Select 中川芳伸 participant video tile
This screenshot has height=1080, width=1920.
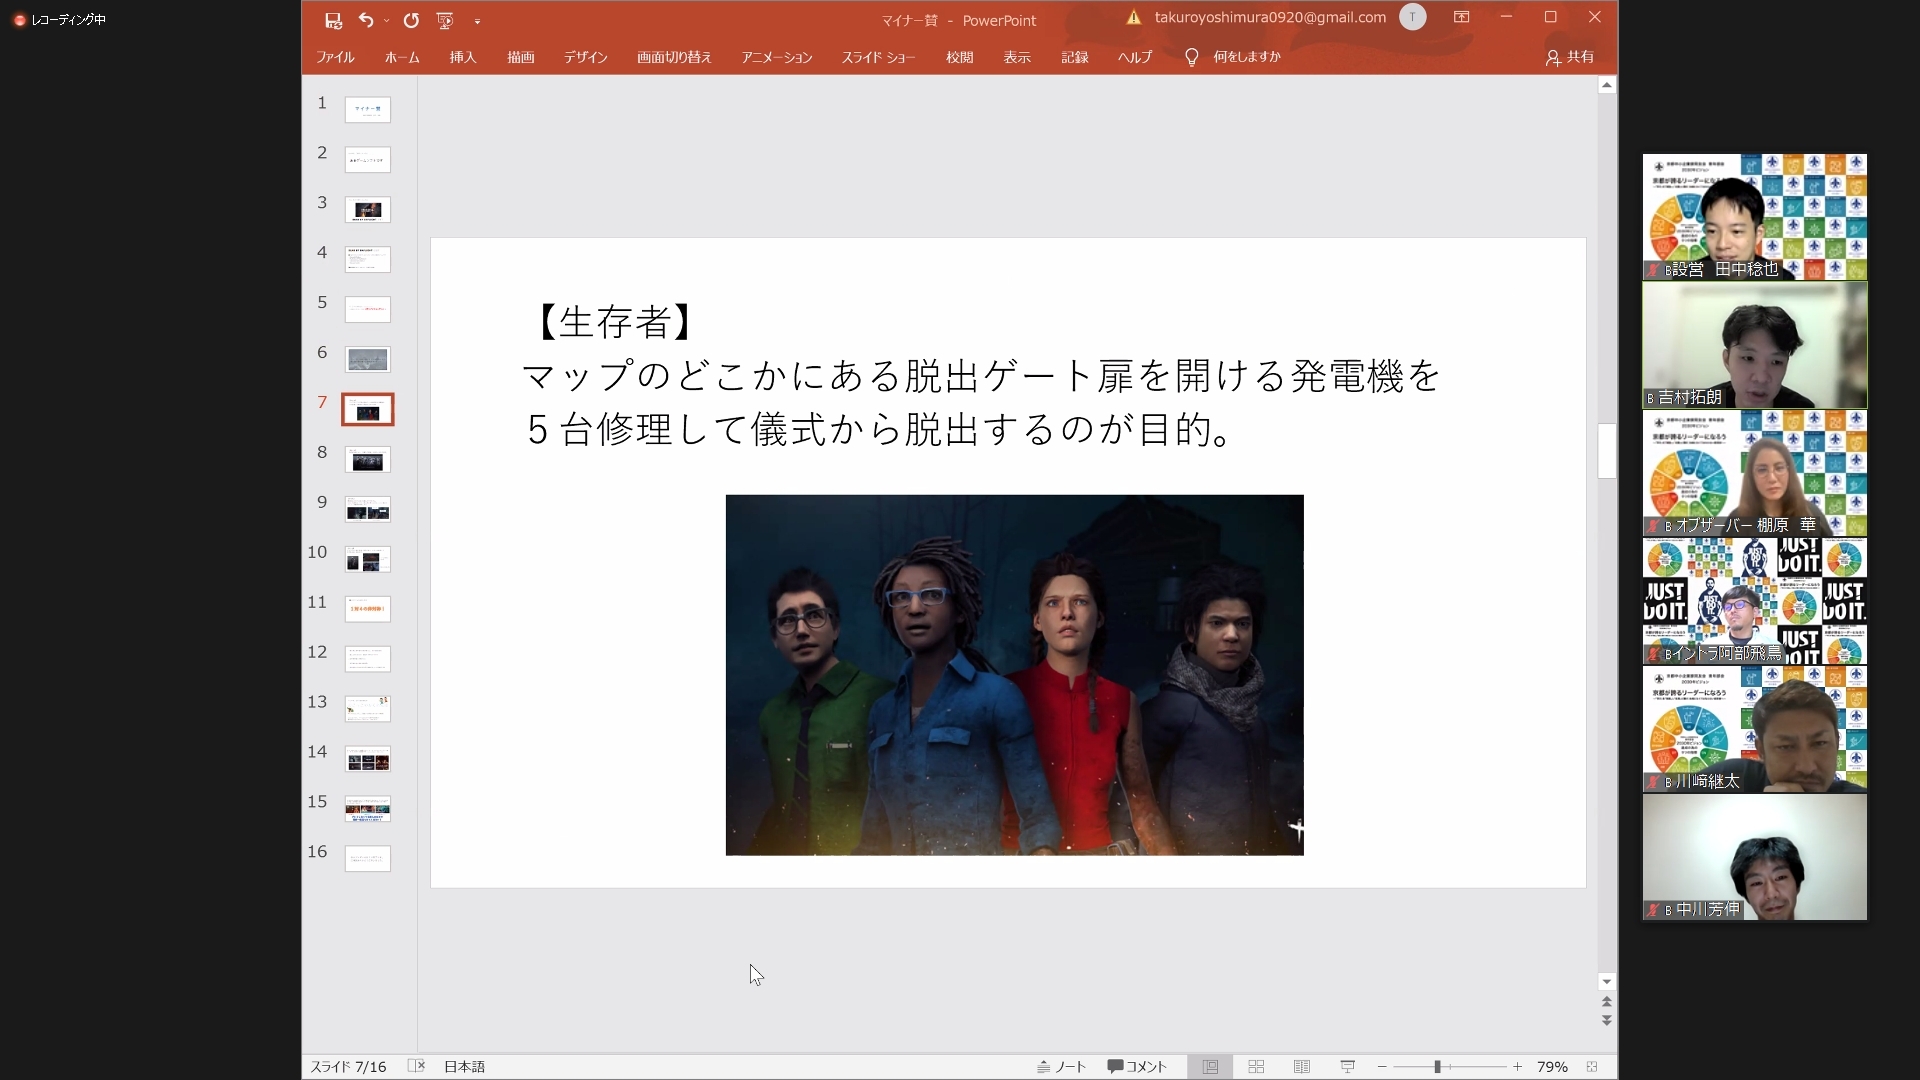pyautogui.click(x=1755, y=857)
